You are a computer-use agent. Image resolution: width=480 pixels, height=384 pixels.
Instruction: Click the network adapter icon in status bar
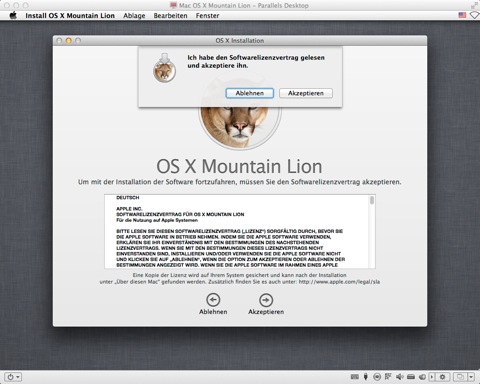(x=388, y=377)
